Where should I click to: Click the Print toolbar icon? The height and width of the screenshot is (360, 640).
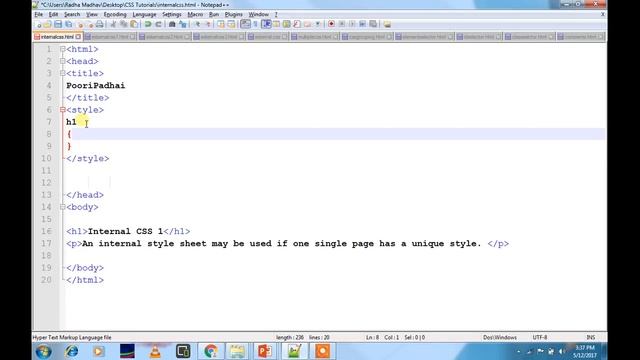coord(99,24)
